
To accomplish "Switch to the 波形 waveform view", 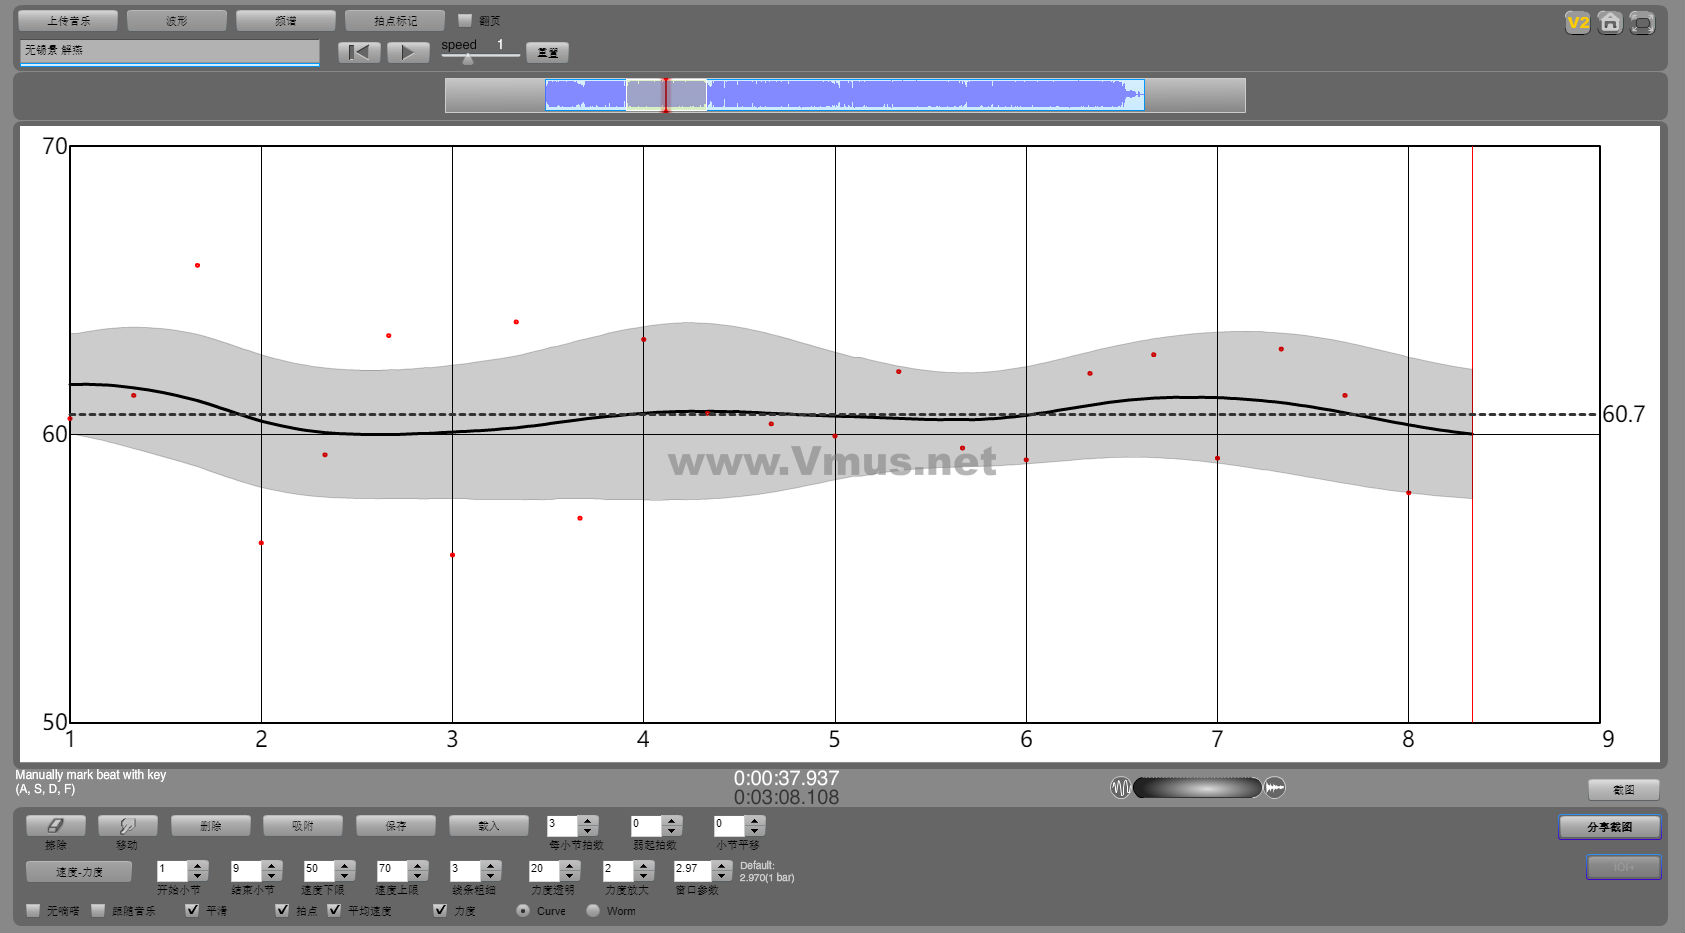I will pyautogui.click(x=177, y=20).
